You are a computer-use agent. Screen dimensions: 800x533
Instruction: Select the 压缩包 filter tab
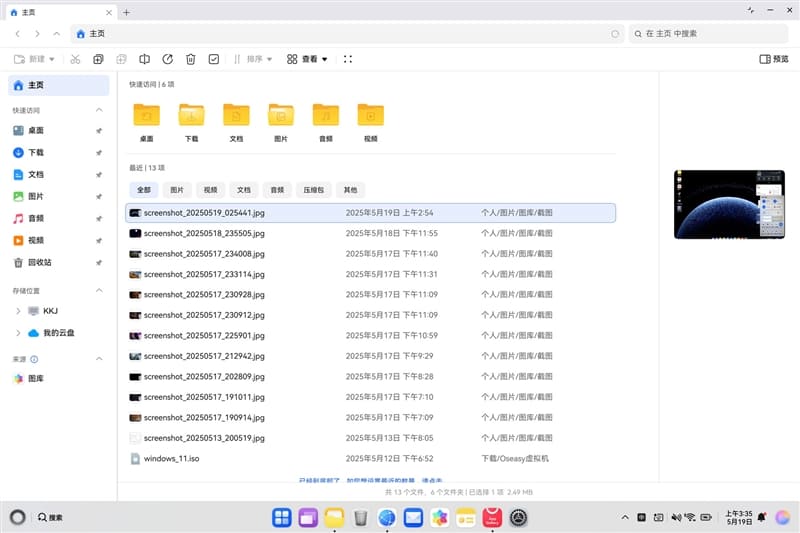312,189
